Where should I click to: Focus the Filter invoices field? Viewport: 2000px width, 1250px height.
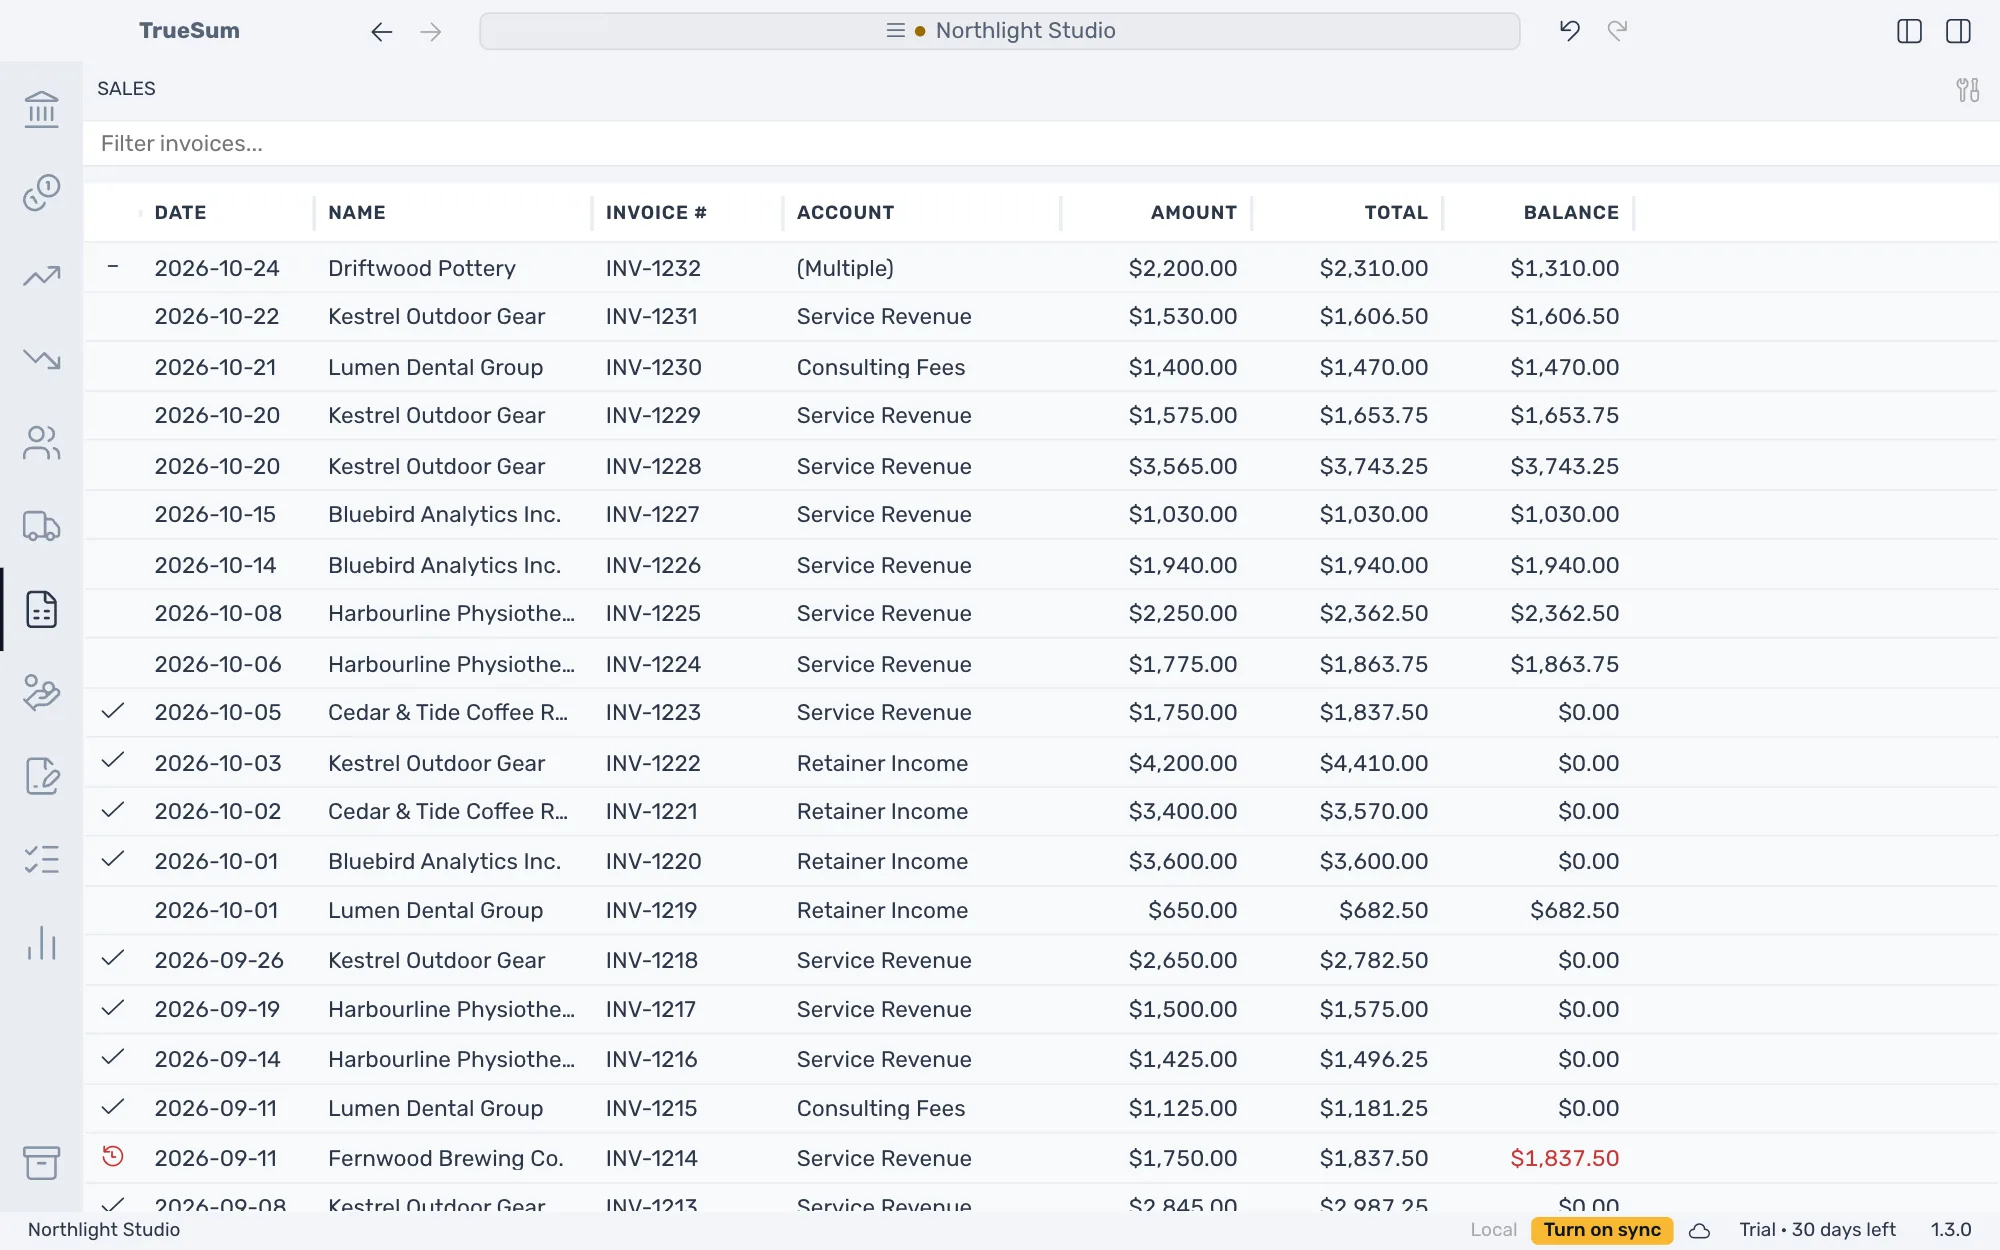click(1040, 144)
